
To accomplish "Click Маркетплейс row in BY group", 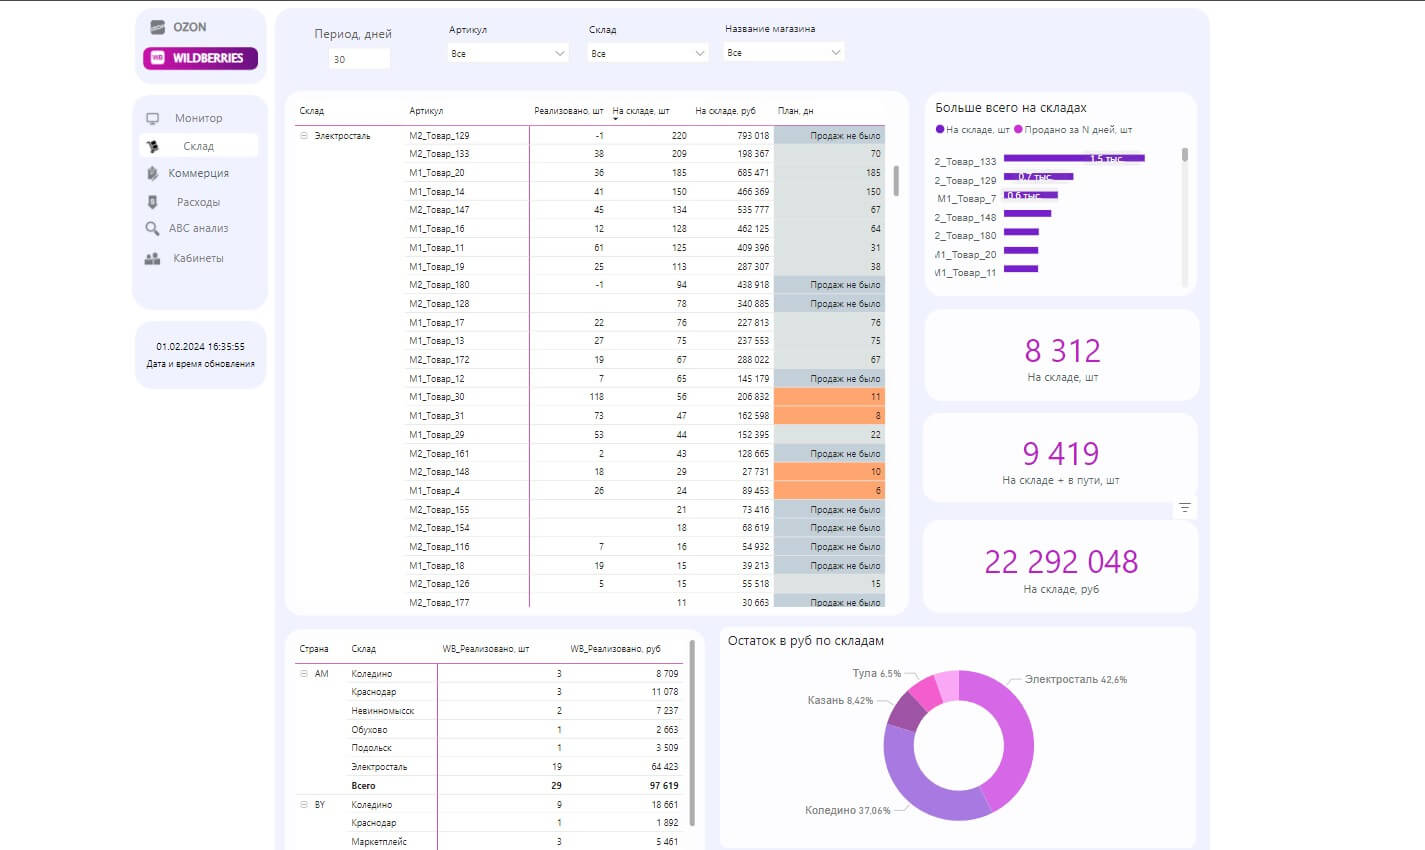I will pos(515,842).
